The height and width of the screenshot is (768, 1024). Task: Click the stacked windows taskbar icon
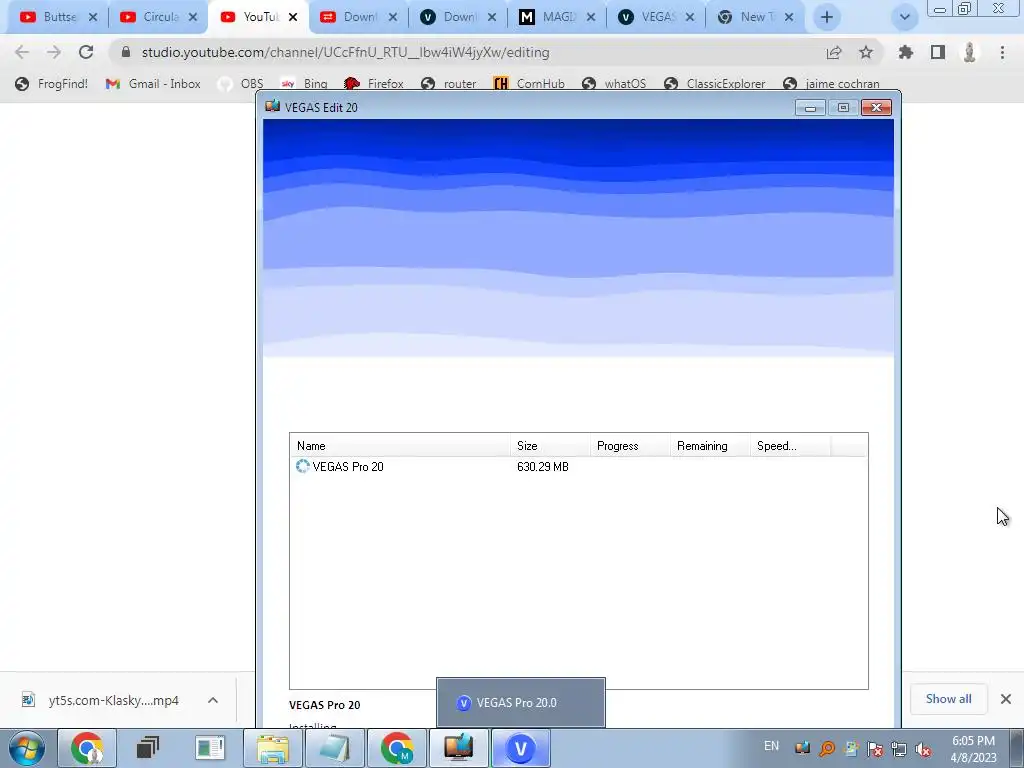point(148,748)
